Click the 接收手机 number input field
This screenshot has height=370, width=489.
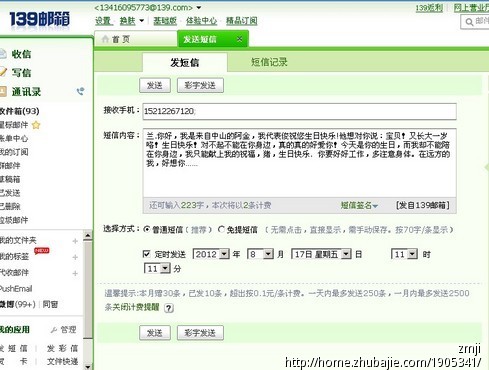[x=299, y=111]
